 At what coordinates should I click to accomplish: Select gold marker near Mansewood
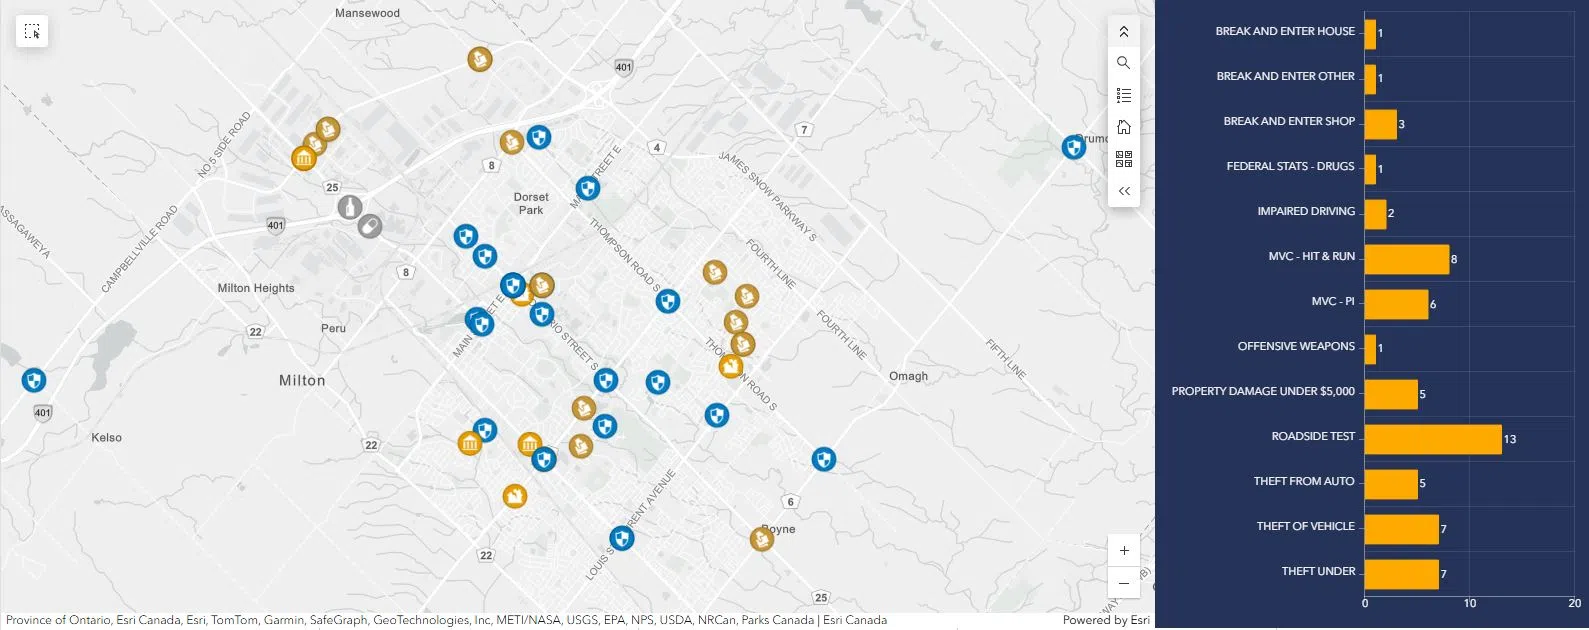click(x=480, y=59)
